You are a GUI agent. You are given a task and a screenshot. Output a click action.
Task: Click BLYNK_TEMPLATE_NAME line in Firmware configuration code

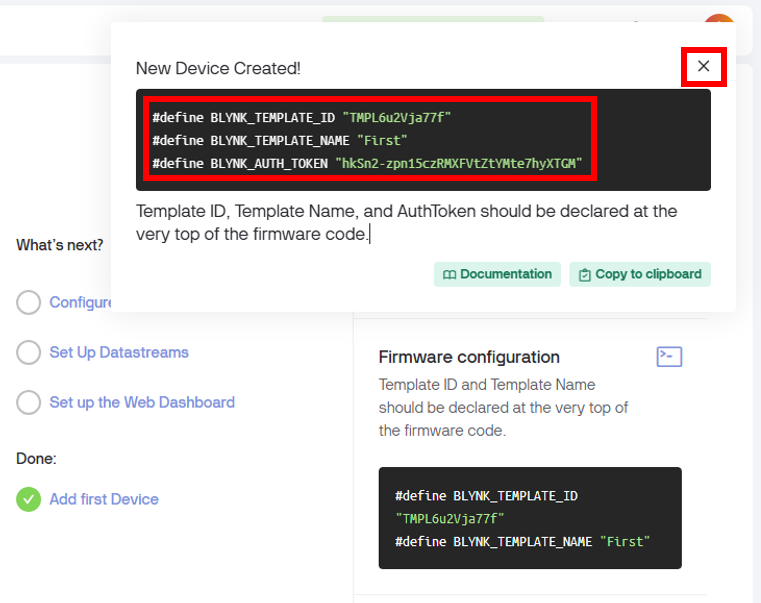tap(522, 541)
